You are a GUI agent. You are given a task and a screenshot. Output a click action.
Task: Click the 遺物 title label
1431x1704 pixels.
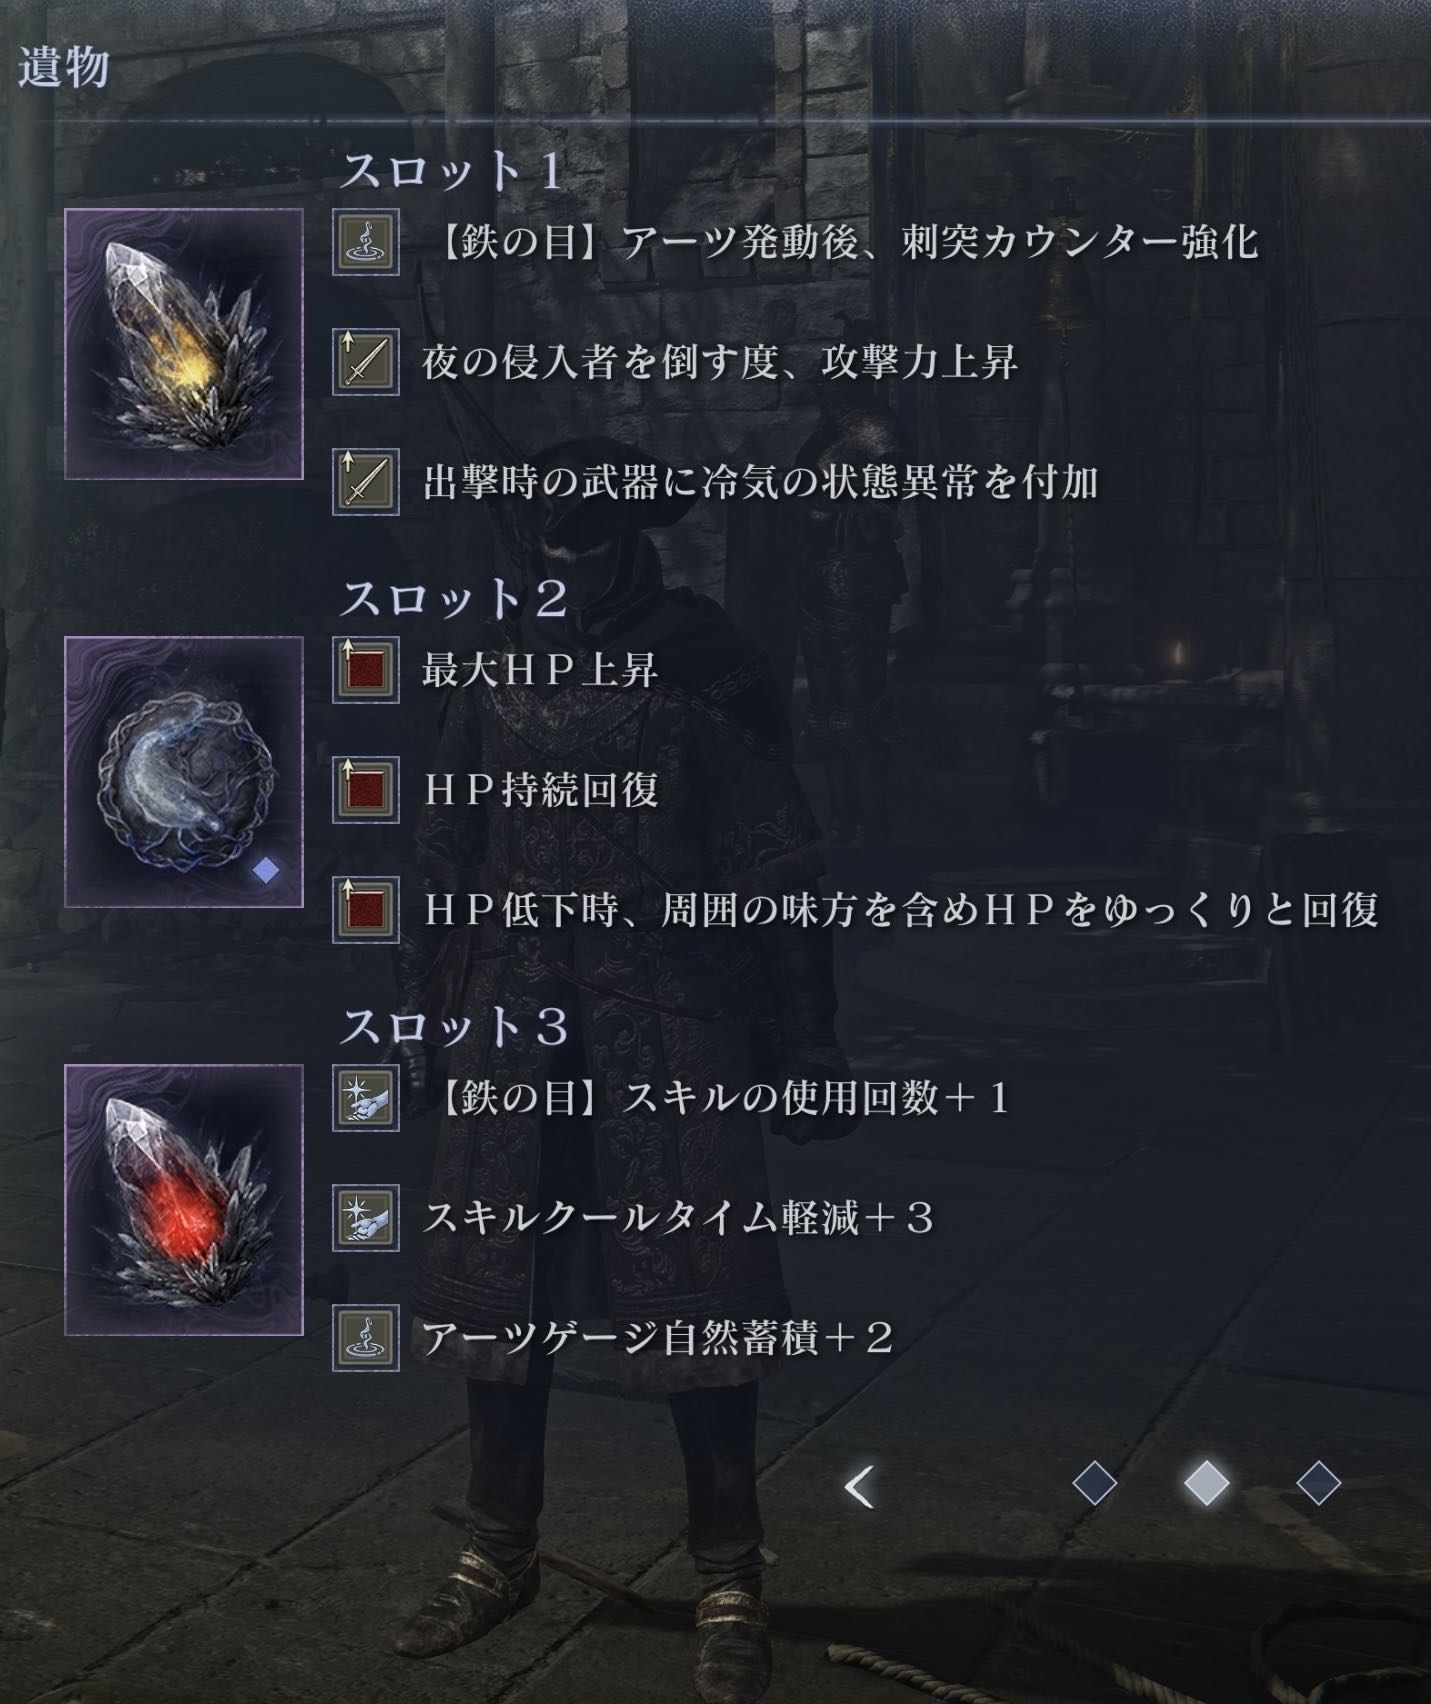tap(63, 69)
